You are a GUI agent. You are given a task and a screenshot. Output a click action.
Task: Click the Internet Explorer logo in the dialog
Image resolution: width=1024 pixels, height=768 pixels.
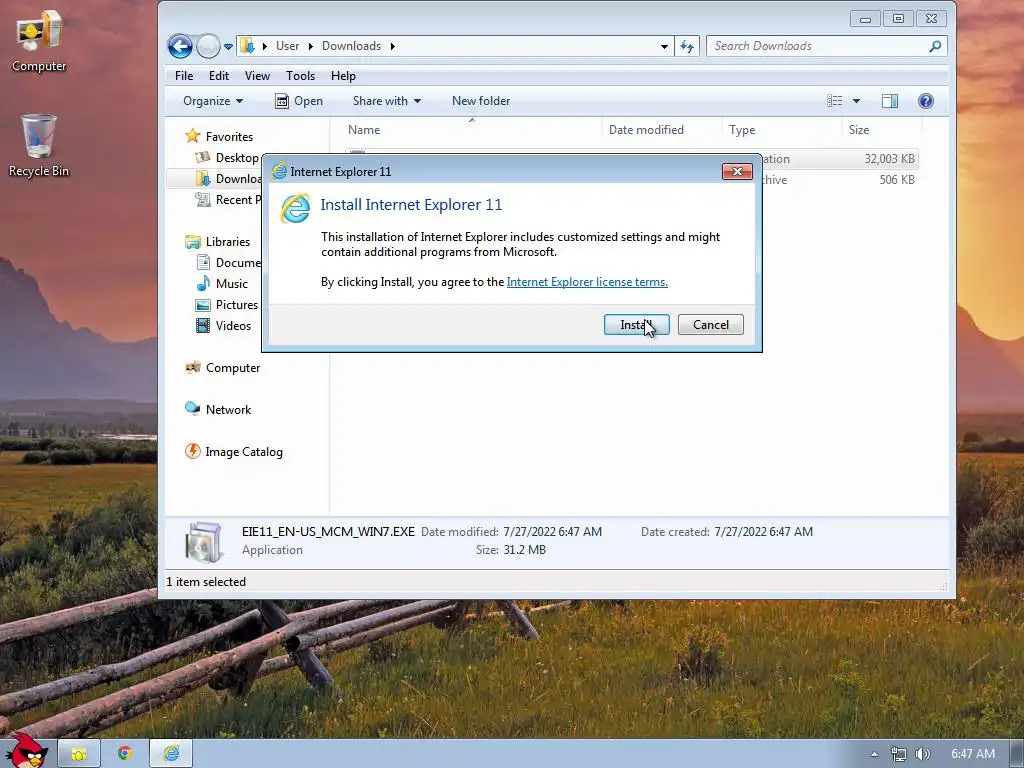(x=295, y=208)
